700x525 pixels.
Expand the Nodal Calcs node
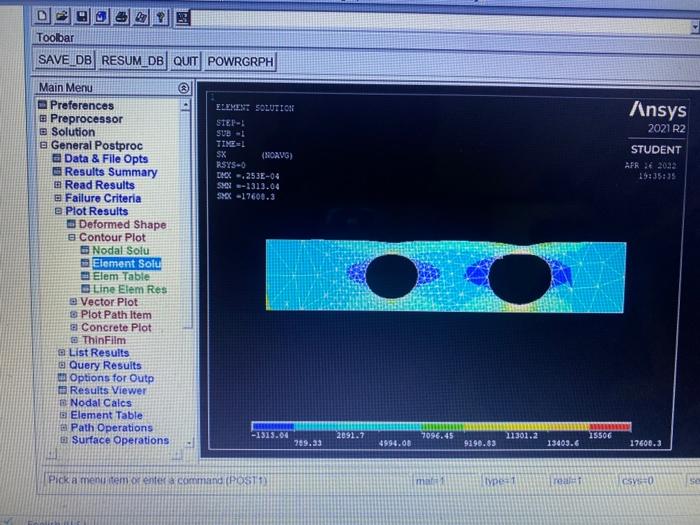coord(63,403)
